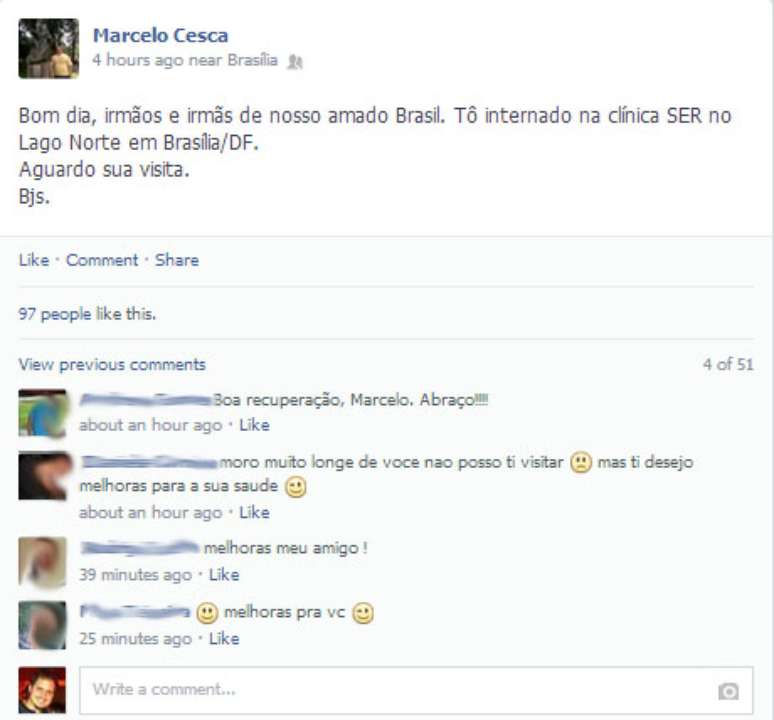Screen dimensions: 774x720
Task: Click in the Write a comment field
Action: 416,690
